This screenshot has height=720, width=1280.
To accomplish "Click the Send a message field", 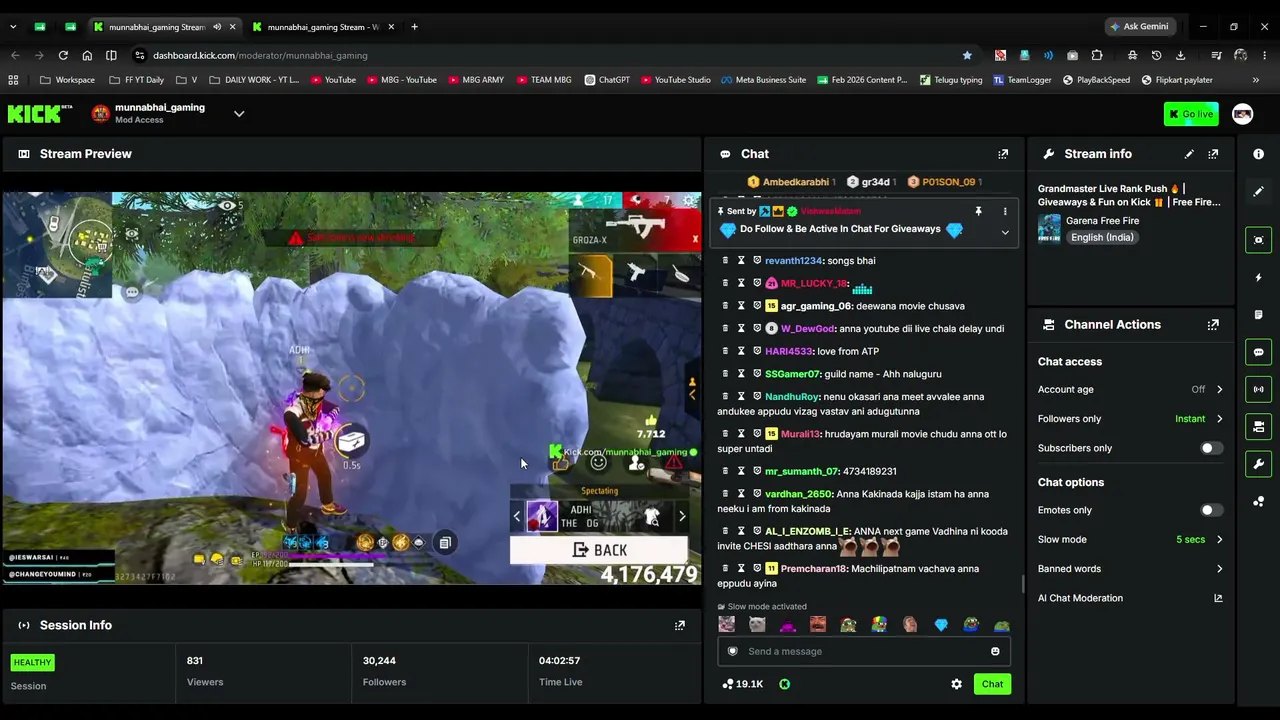I will [864, 652].
